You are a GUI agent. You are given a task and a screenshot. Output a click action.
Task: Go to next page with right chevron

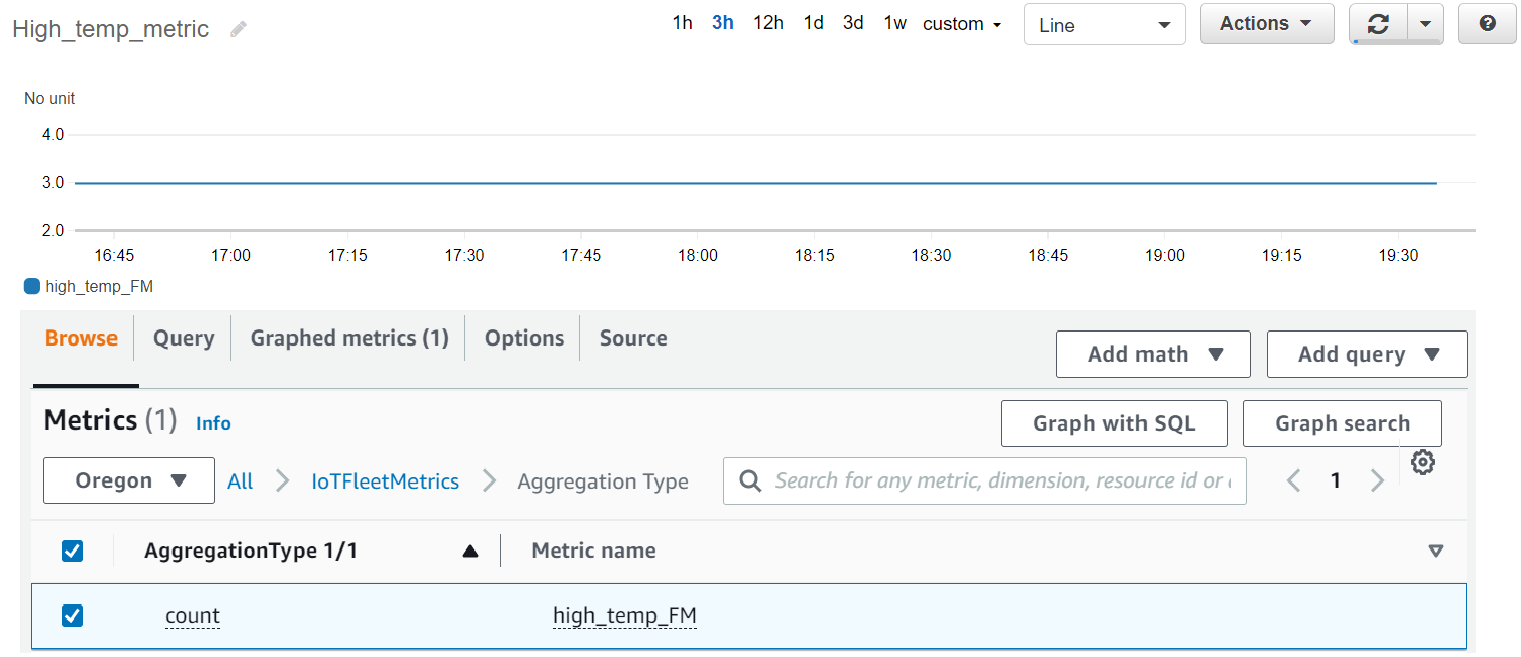[x=1378, y=481]
